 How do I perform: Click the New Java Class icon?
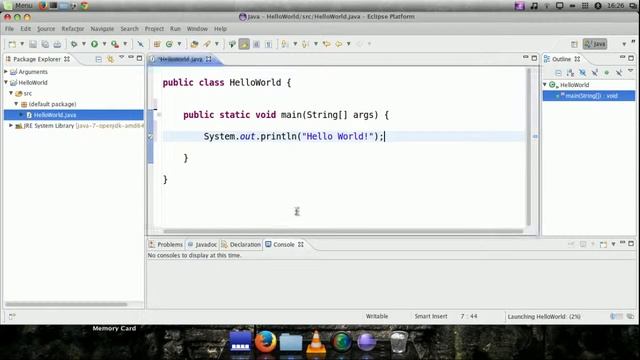point(169,44)
